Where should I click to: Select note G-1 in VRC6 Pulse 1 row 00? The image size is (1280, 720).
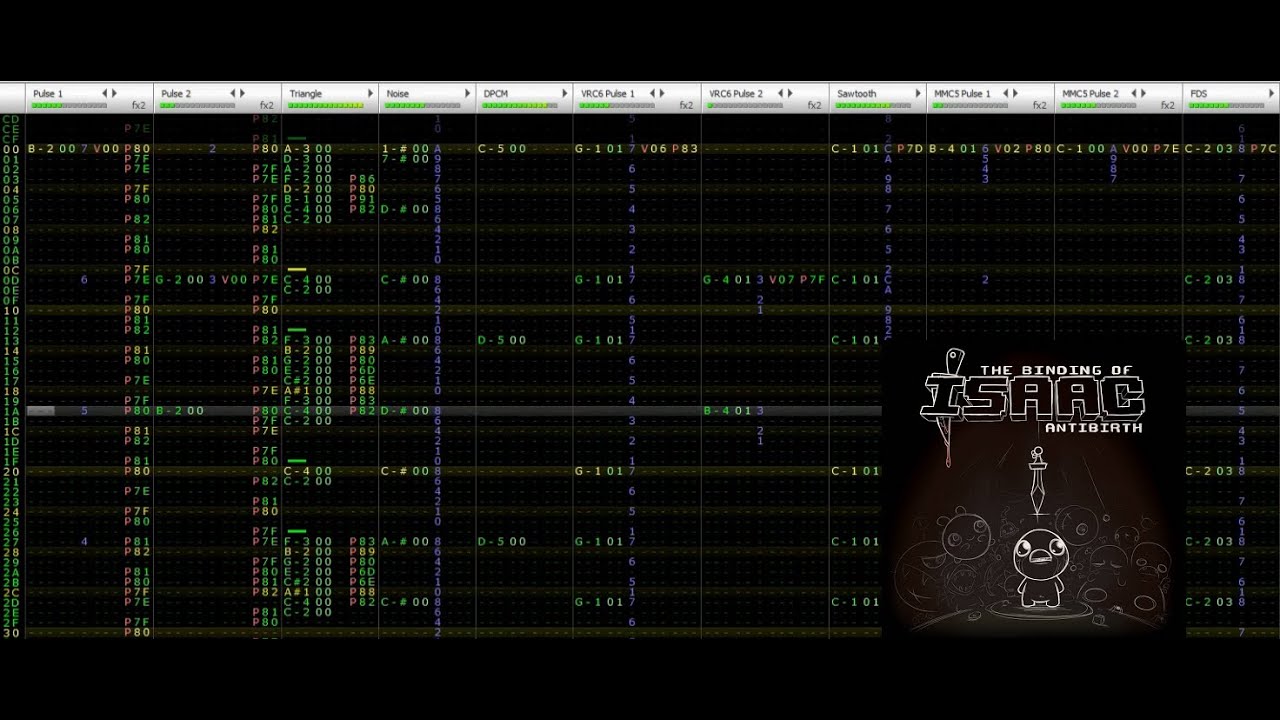click(586, 149)
